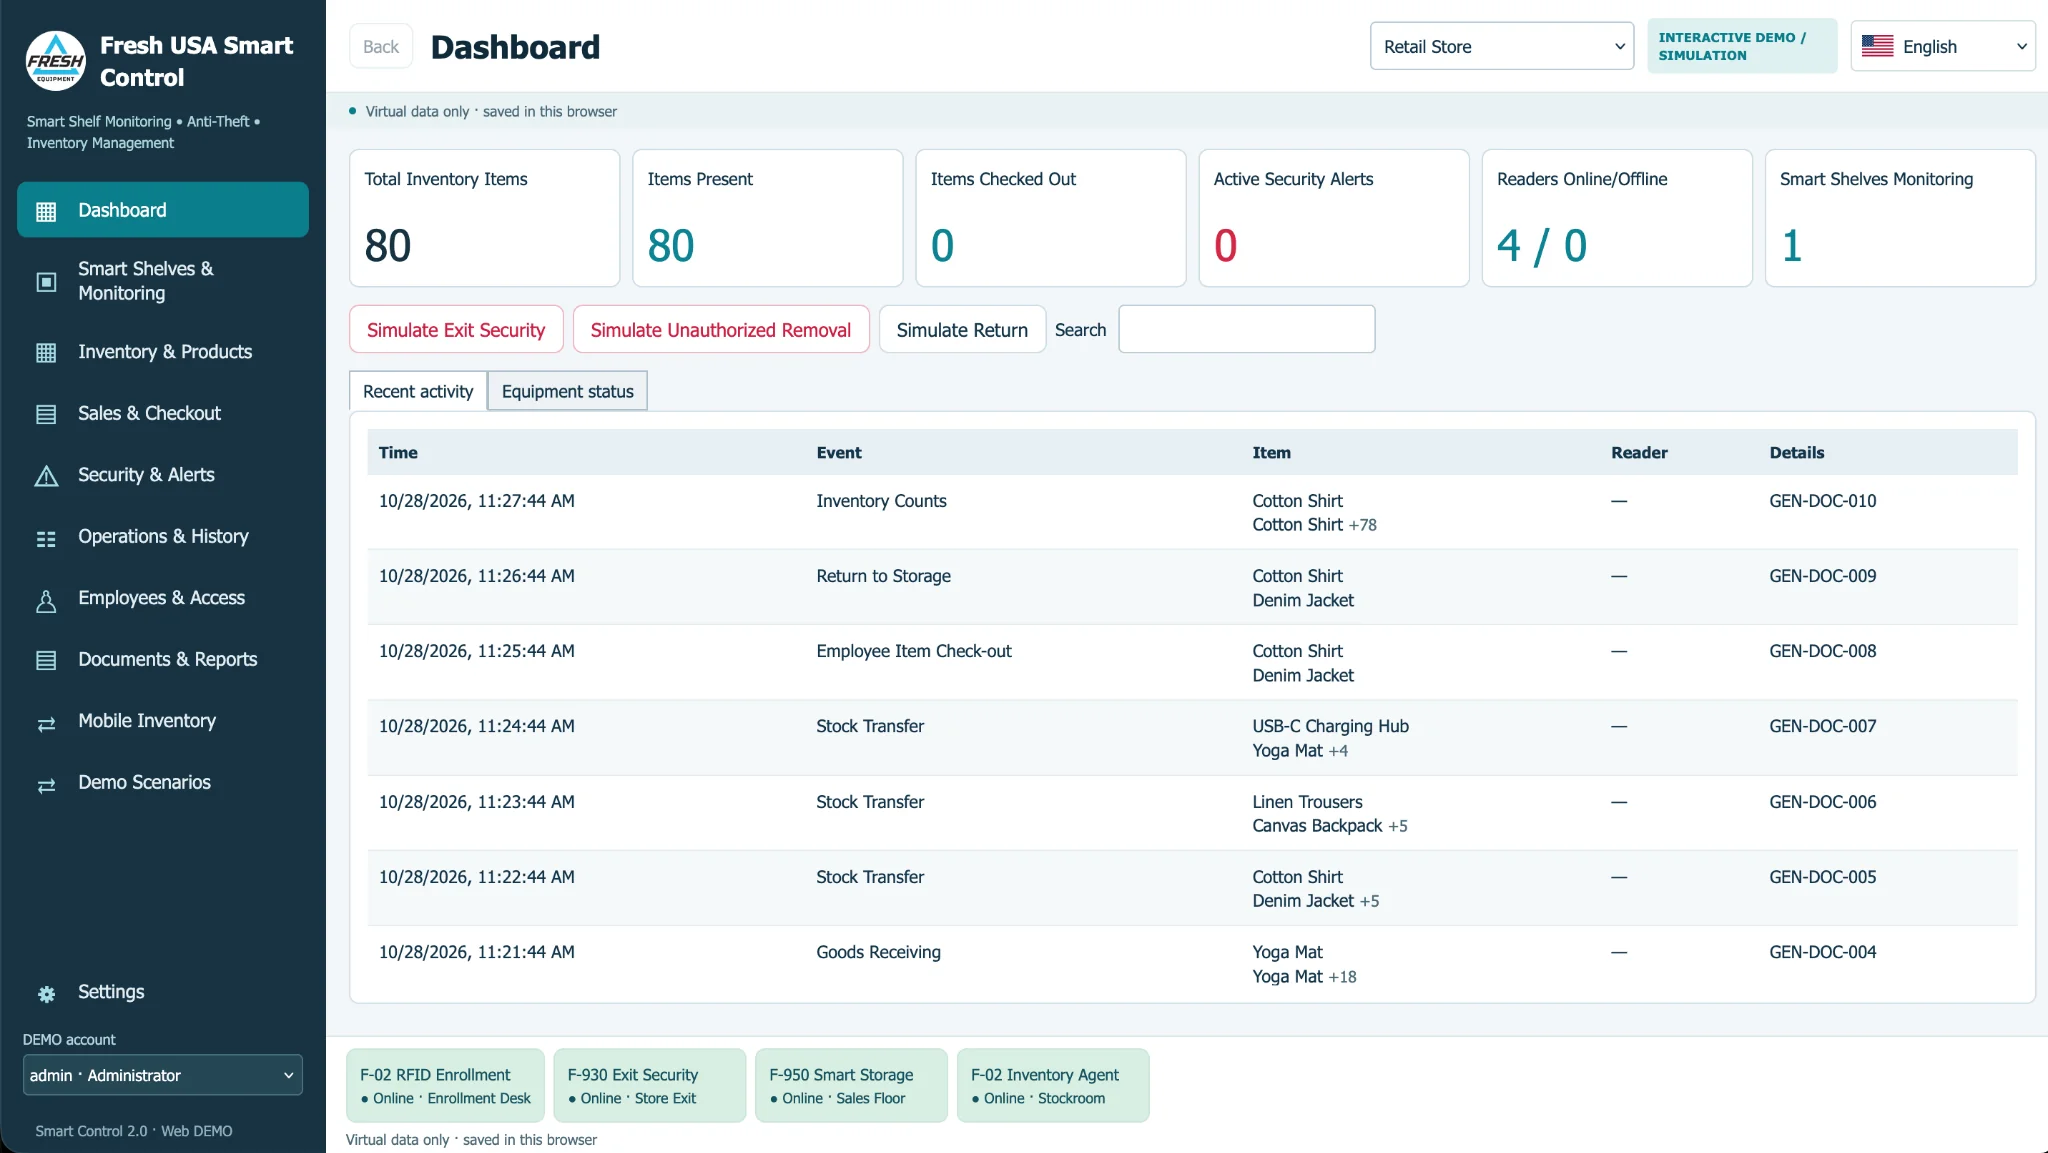Open Smart Shelves & Monitoring menu item
This screenshot has height=1153, width=2048.
click(x=163, y=281)
